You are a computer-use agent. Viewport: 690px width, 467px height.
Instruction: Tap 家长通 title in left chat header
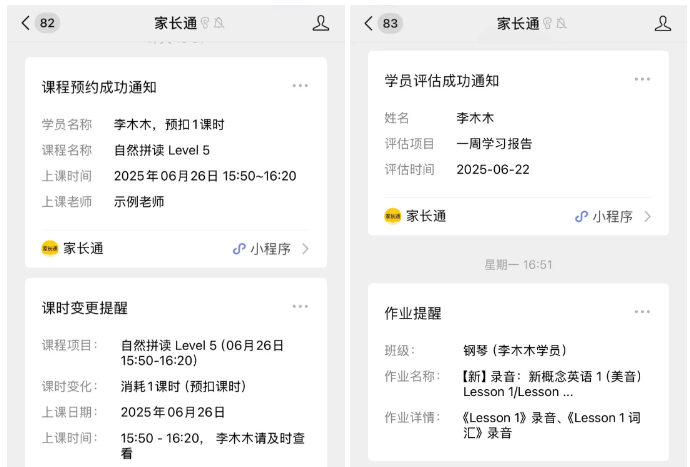tap(176, 23)
